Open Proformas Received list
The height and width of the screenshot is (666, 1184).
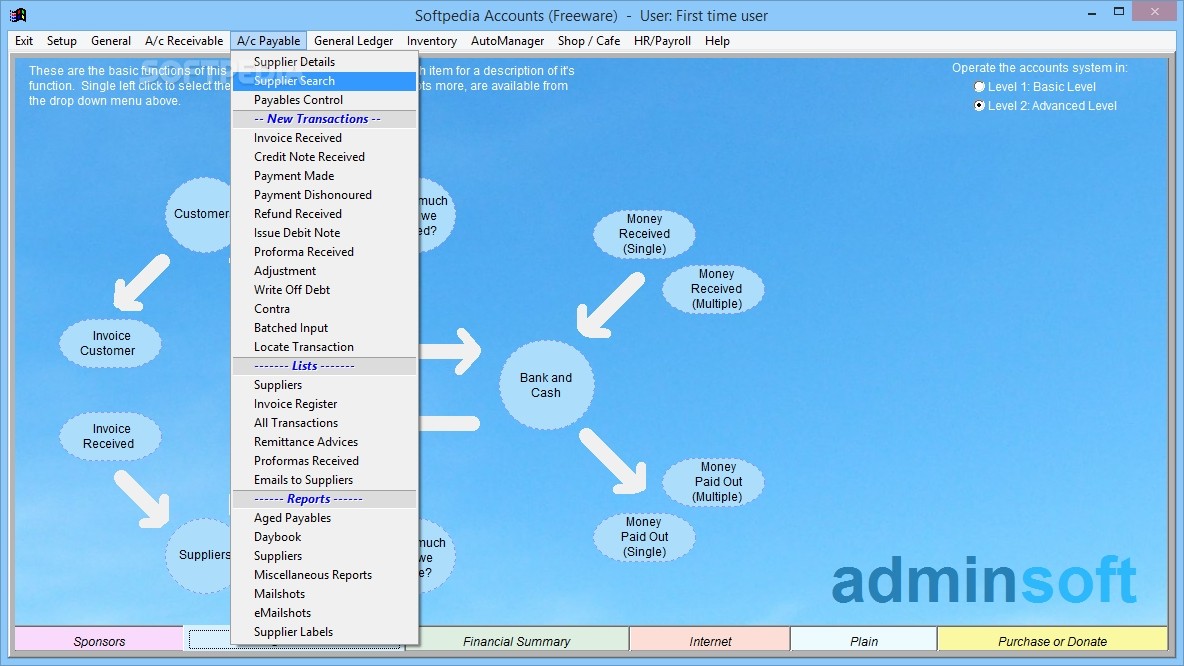pyautogui.click(x=325, y=461)
